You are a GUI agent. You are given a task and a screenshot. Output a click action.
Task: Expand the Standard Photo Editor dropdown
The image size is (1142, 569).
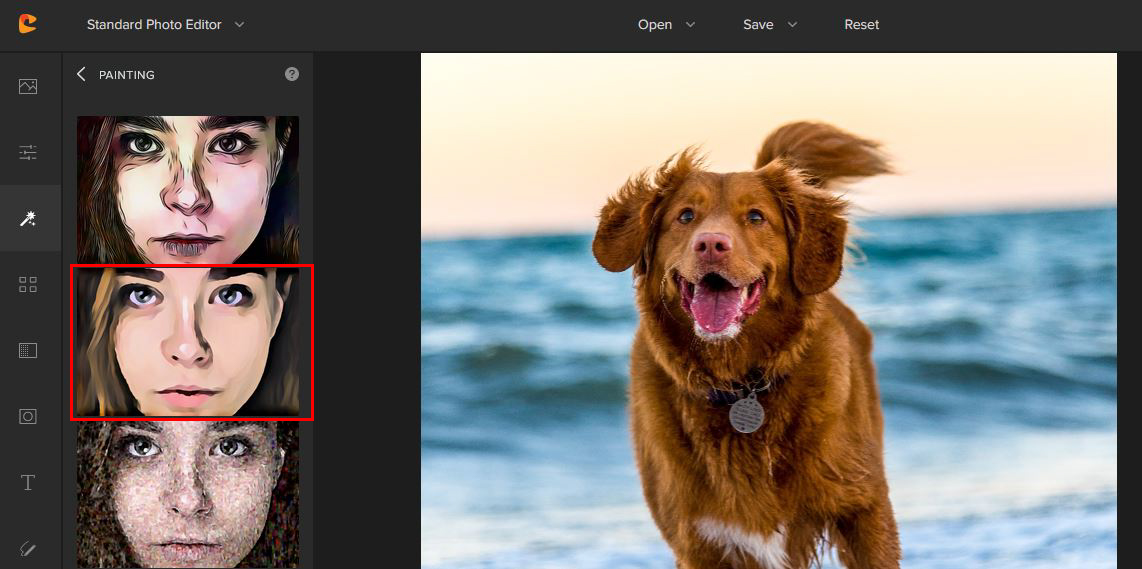click(x=239, y=24)
